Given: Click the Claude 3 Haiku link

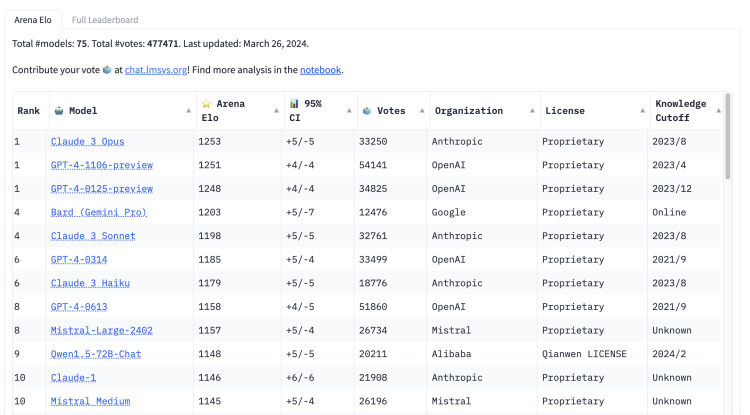Looking at the screenshot, I should coord(93,283).
